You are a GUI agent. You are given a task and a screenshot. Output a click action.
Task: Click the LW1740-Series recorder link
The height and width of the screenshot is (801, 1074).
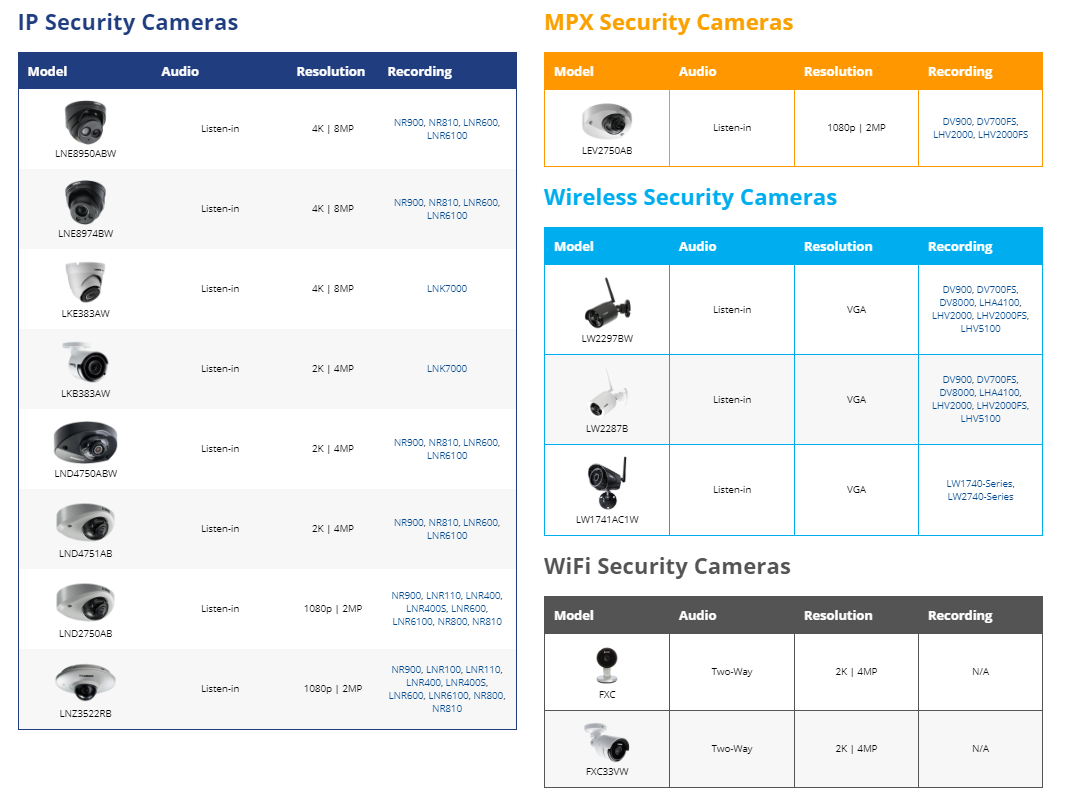click(980, 484)
